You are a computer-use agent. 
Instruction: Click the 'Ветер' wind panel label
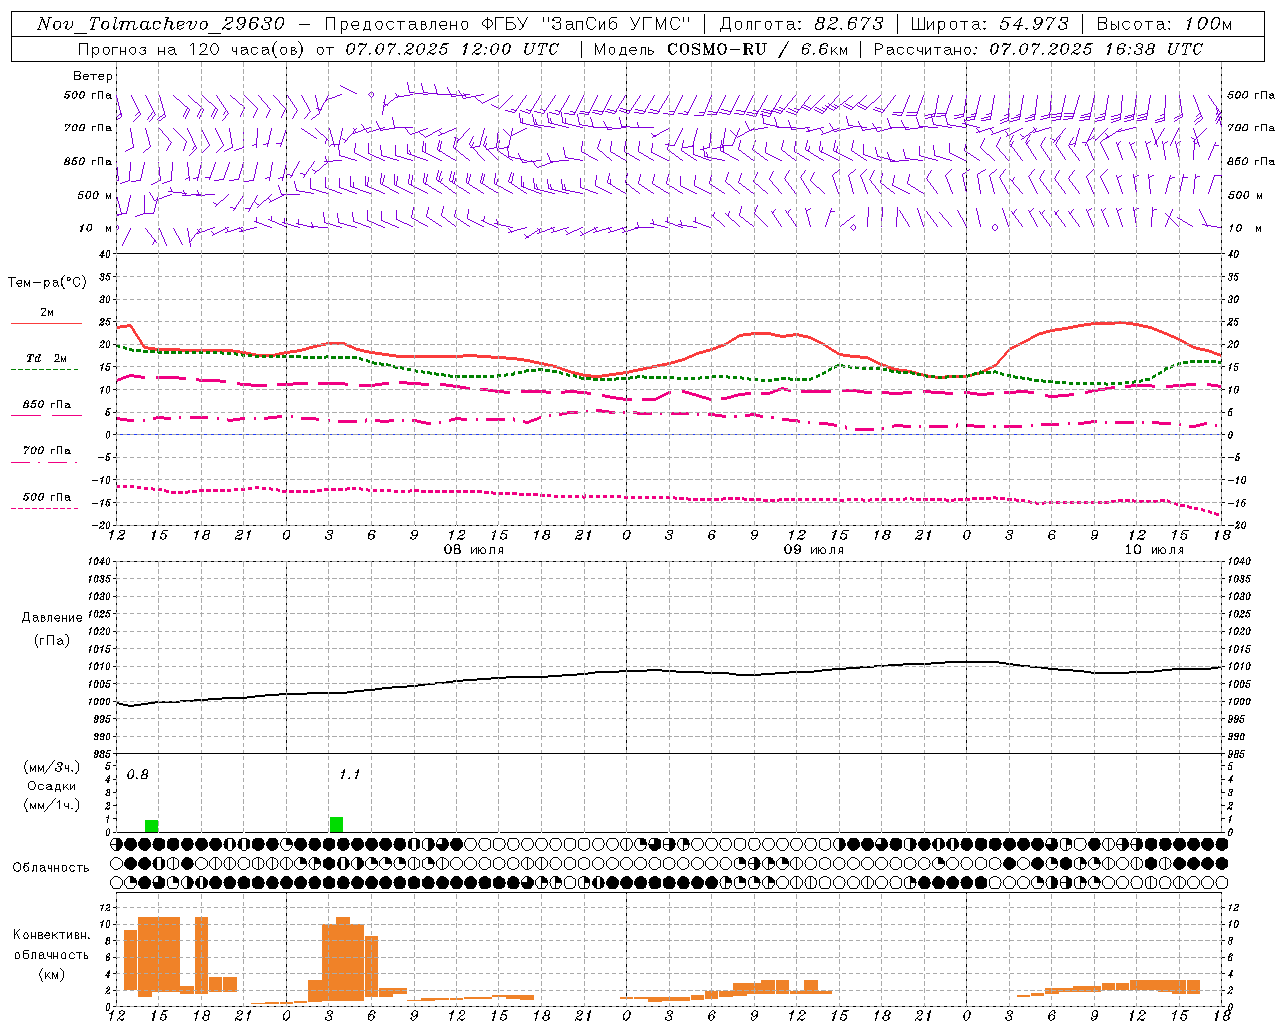(92, 76)
